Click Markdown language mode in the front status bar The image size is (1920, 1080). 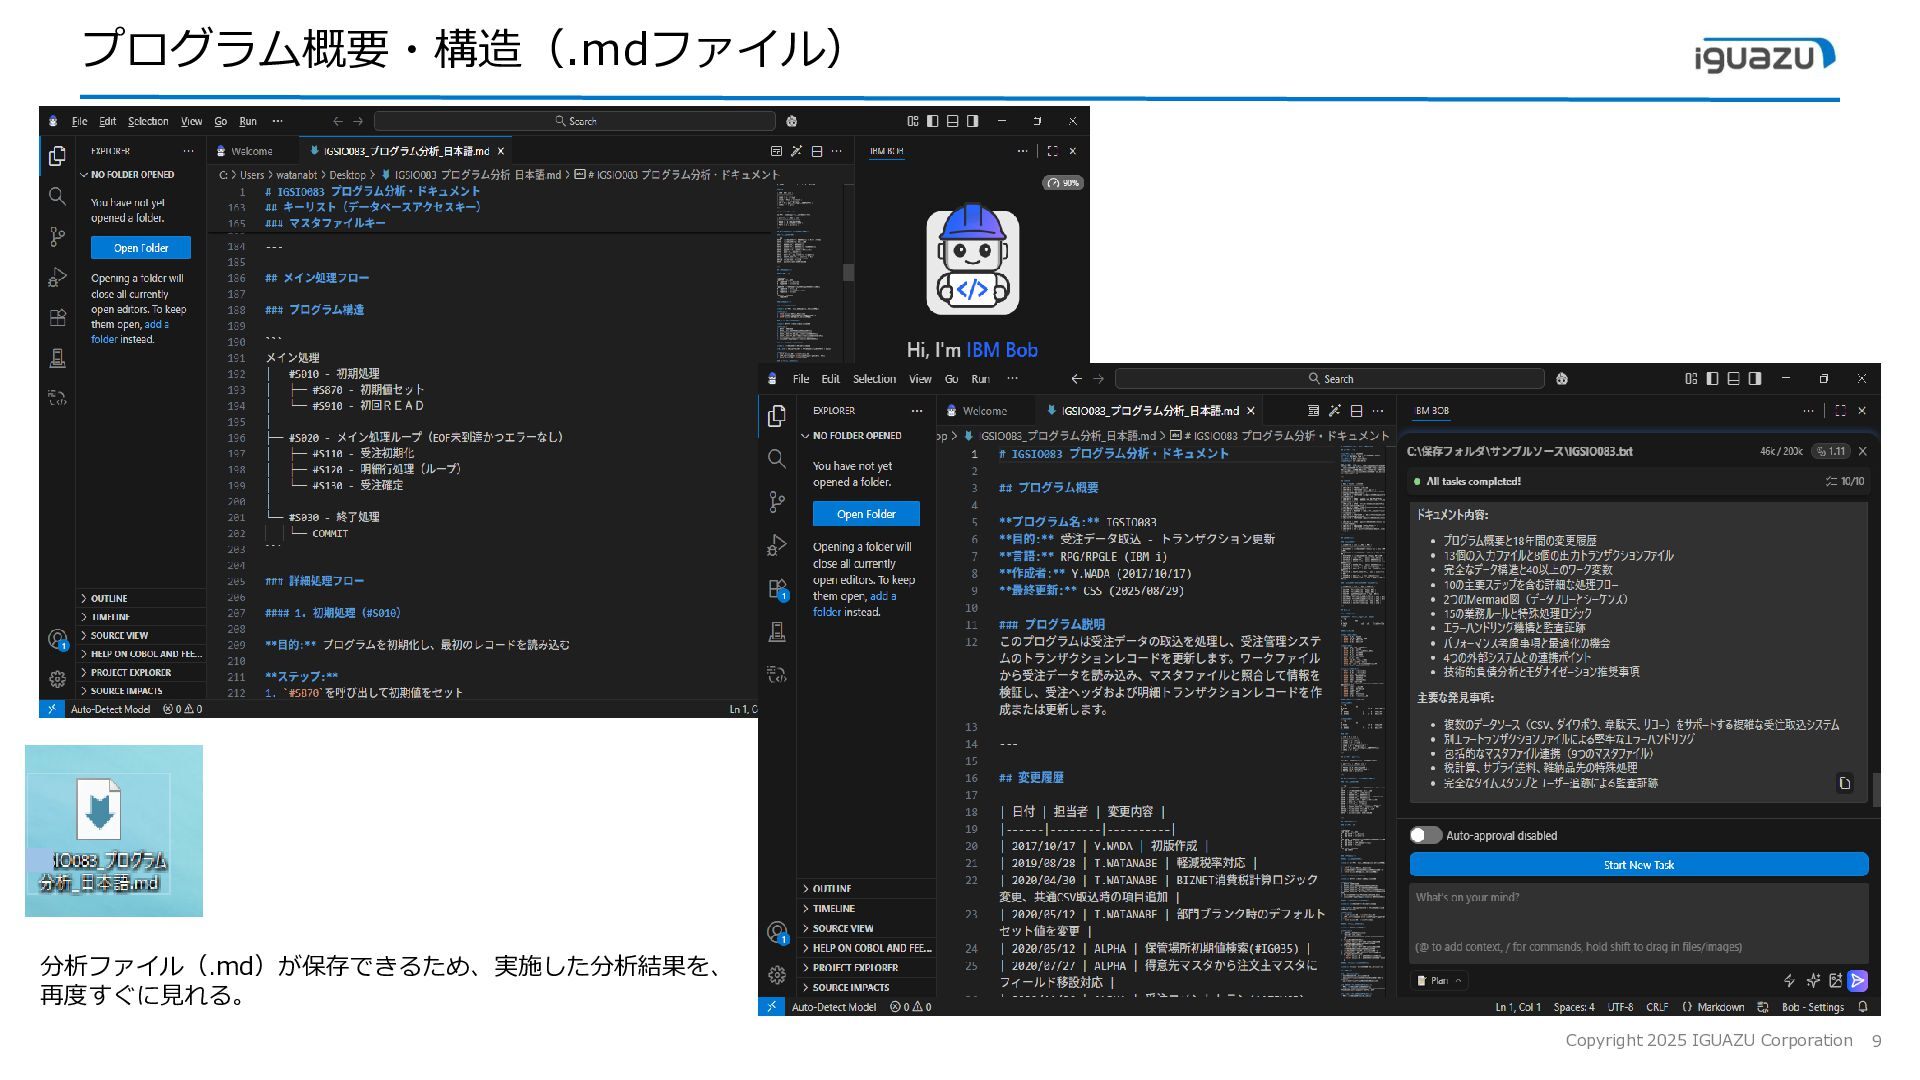(1721, 1007)
